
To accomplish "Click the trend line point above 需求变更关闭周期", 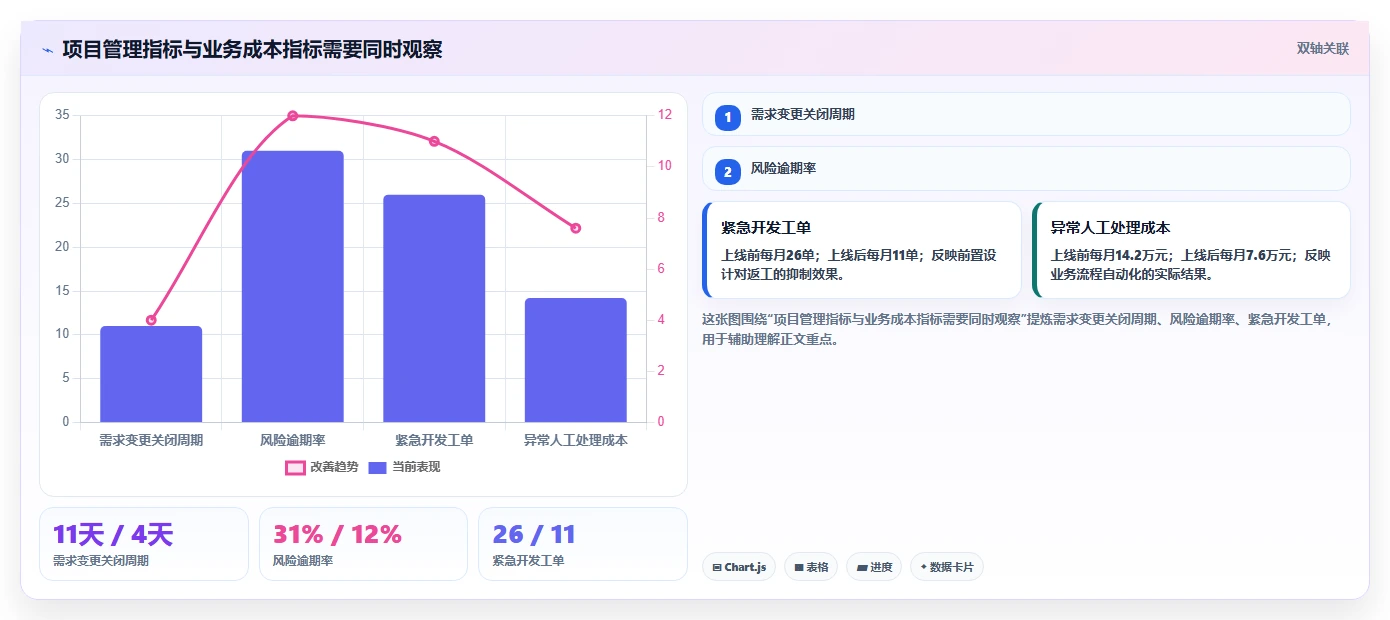I will pos(151,320).
